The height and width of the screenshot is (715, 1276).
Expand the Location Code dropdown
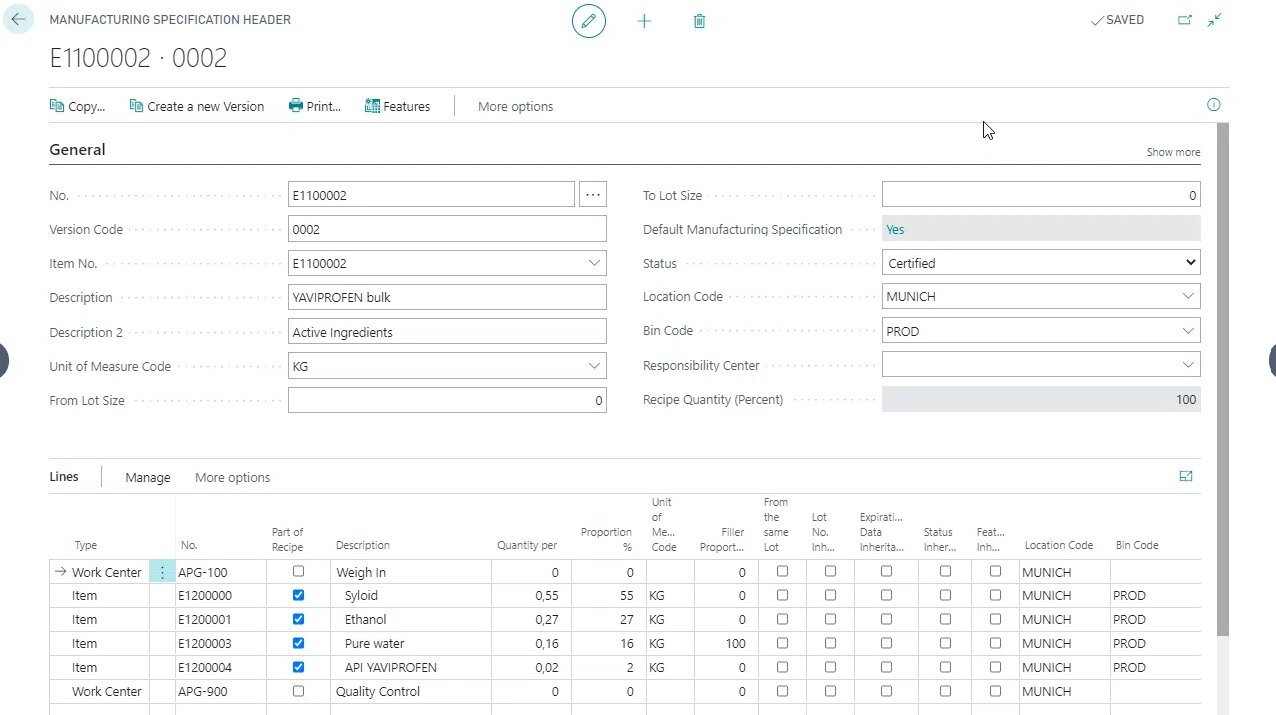(x=1188, y=297)
